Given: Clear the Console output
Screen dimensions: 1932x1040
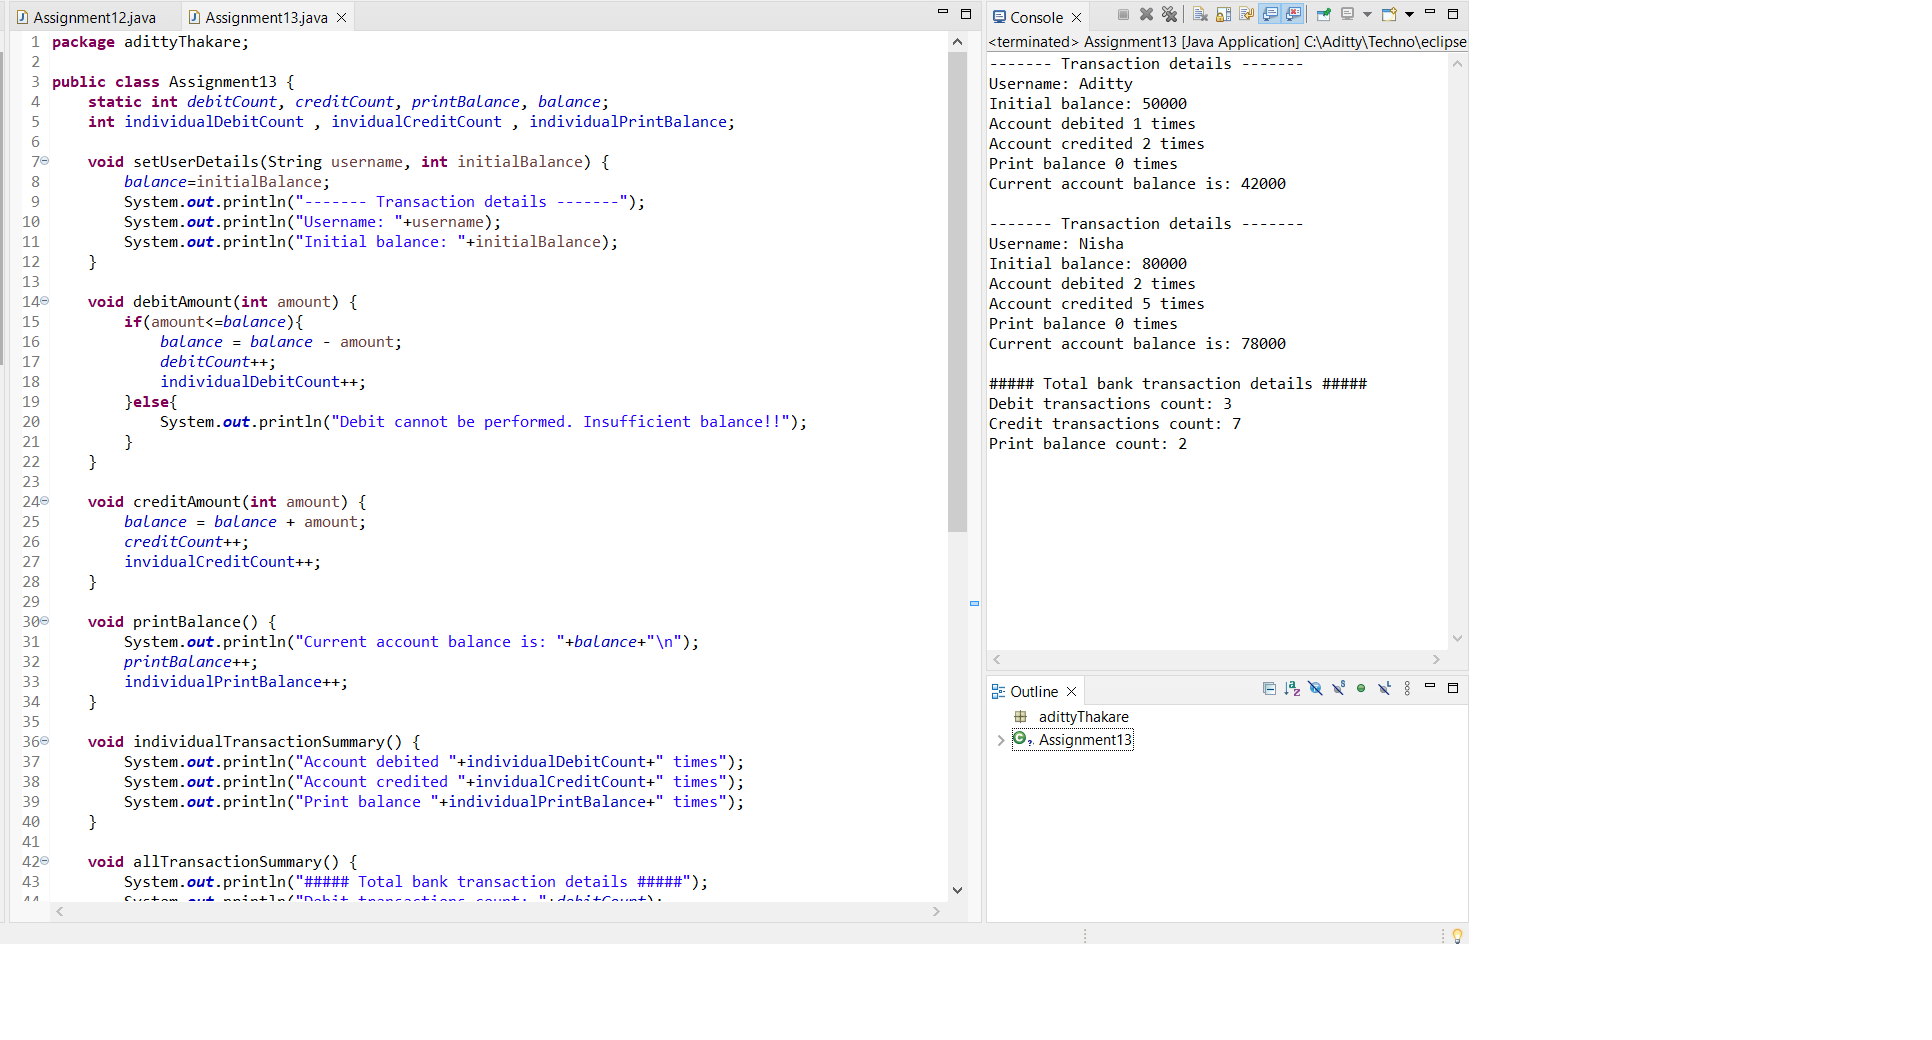Looking at the screenshot, I should [x=1200, y=14].
